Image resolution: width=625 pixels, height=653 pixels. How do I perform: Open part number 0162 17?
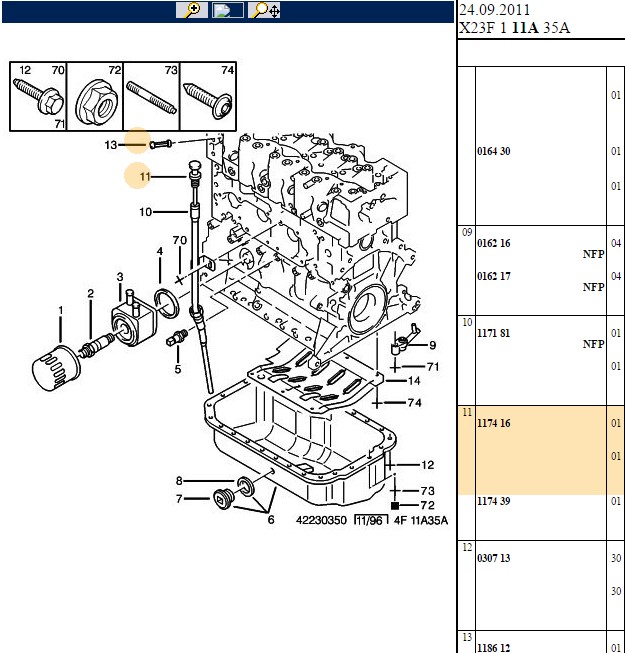(493, 276)
